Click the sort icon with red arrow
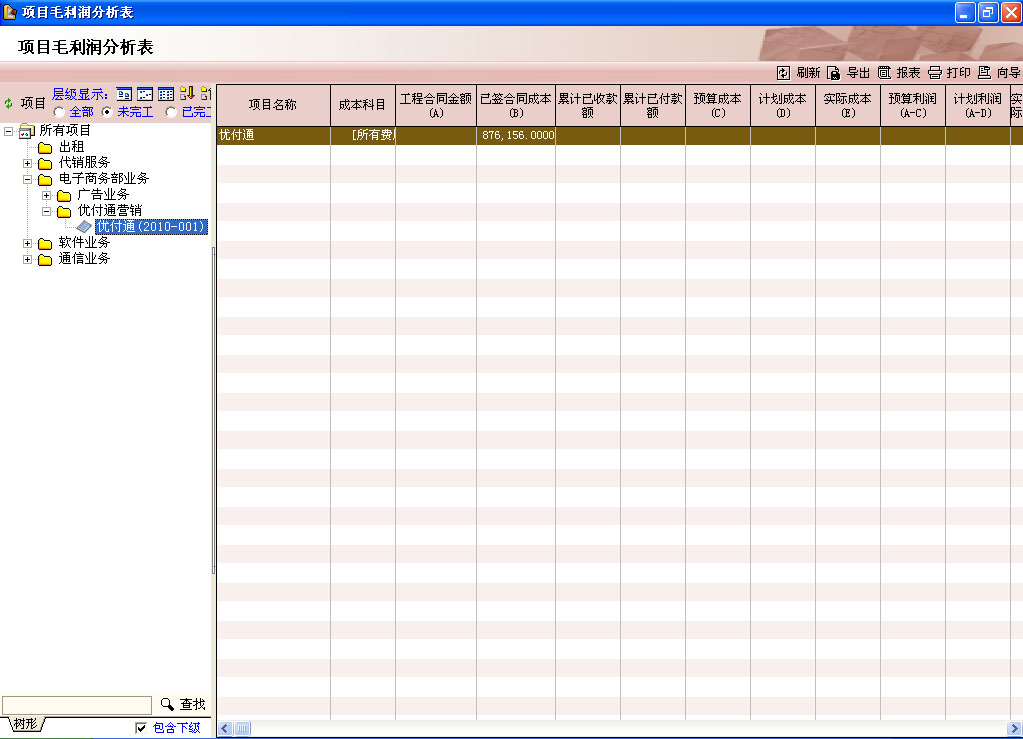The height and width of the screenshot is (739, 1023). pos(187,95)
